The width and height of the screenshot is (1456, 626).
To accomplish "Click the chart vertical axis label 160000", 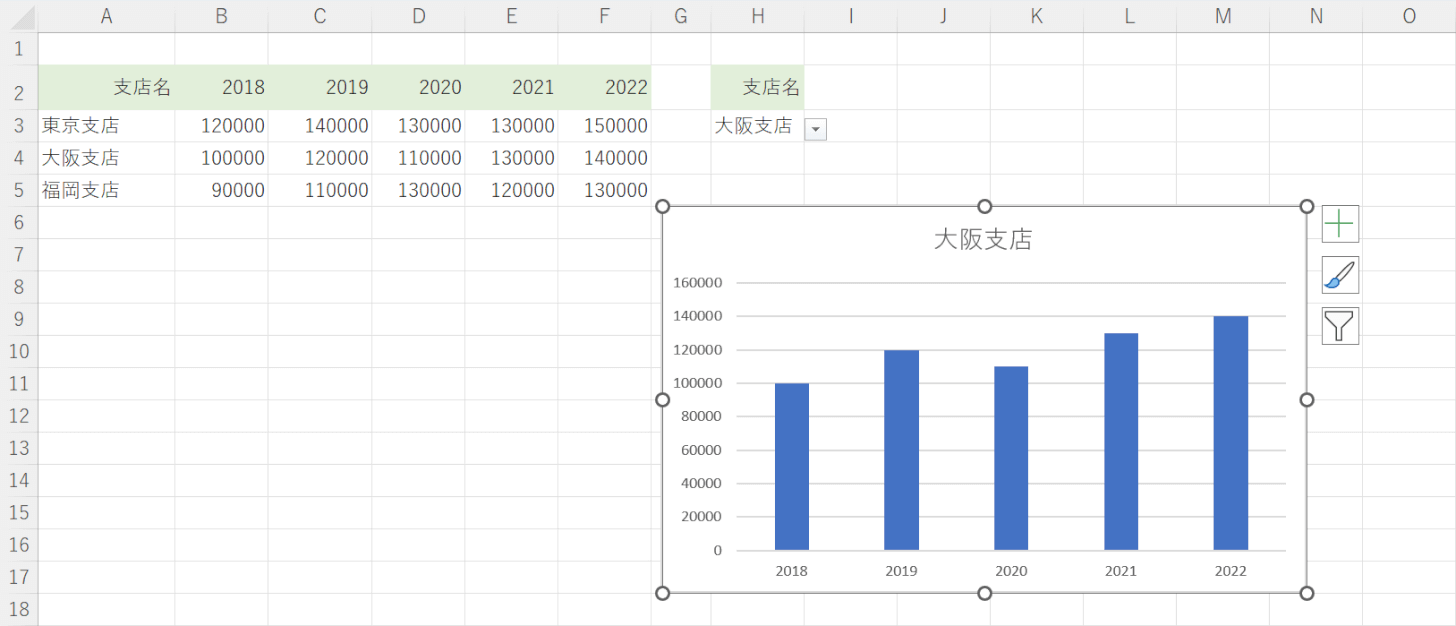I will click(x=697, y=283).
